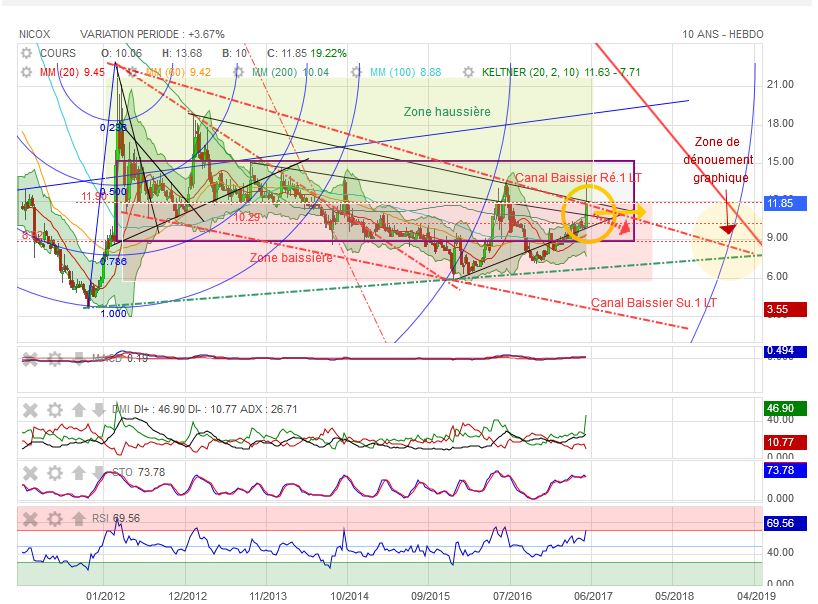Click the 05/2018 date axis label
The image size is (818, 604).
click(675, 596)
